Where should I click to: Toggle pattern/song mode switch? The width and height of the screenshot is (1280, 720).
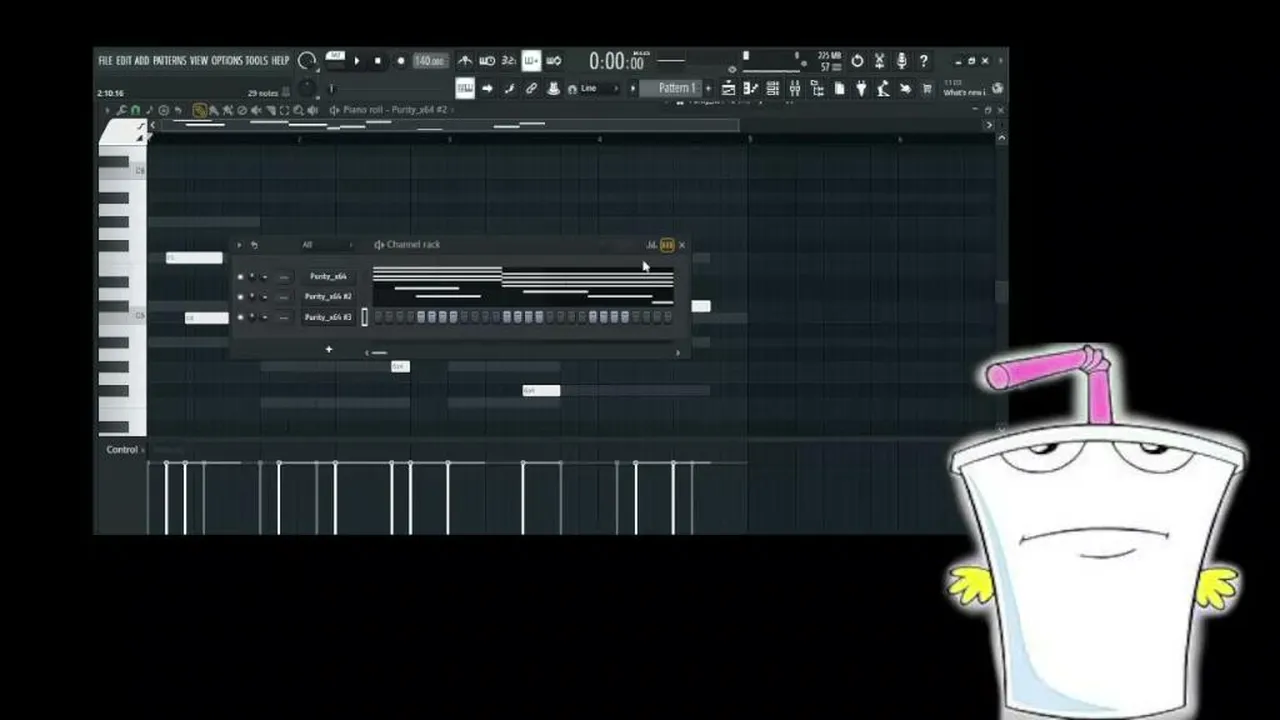(335, 60)
